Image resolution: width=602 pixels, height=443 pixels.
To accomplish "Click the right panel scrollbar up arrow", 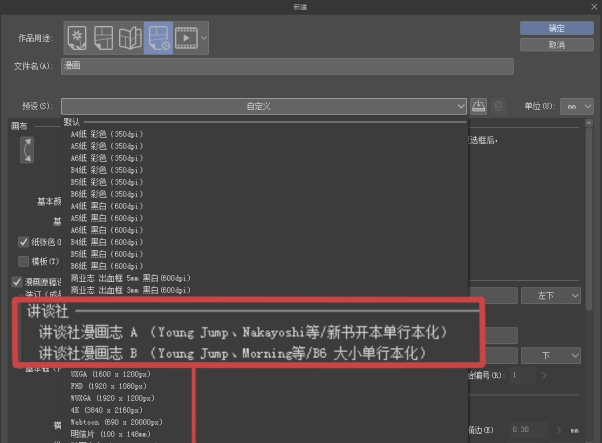I will [589, 123].
